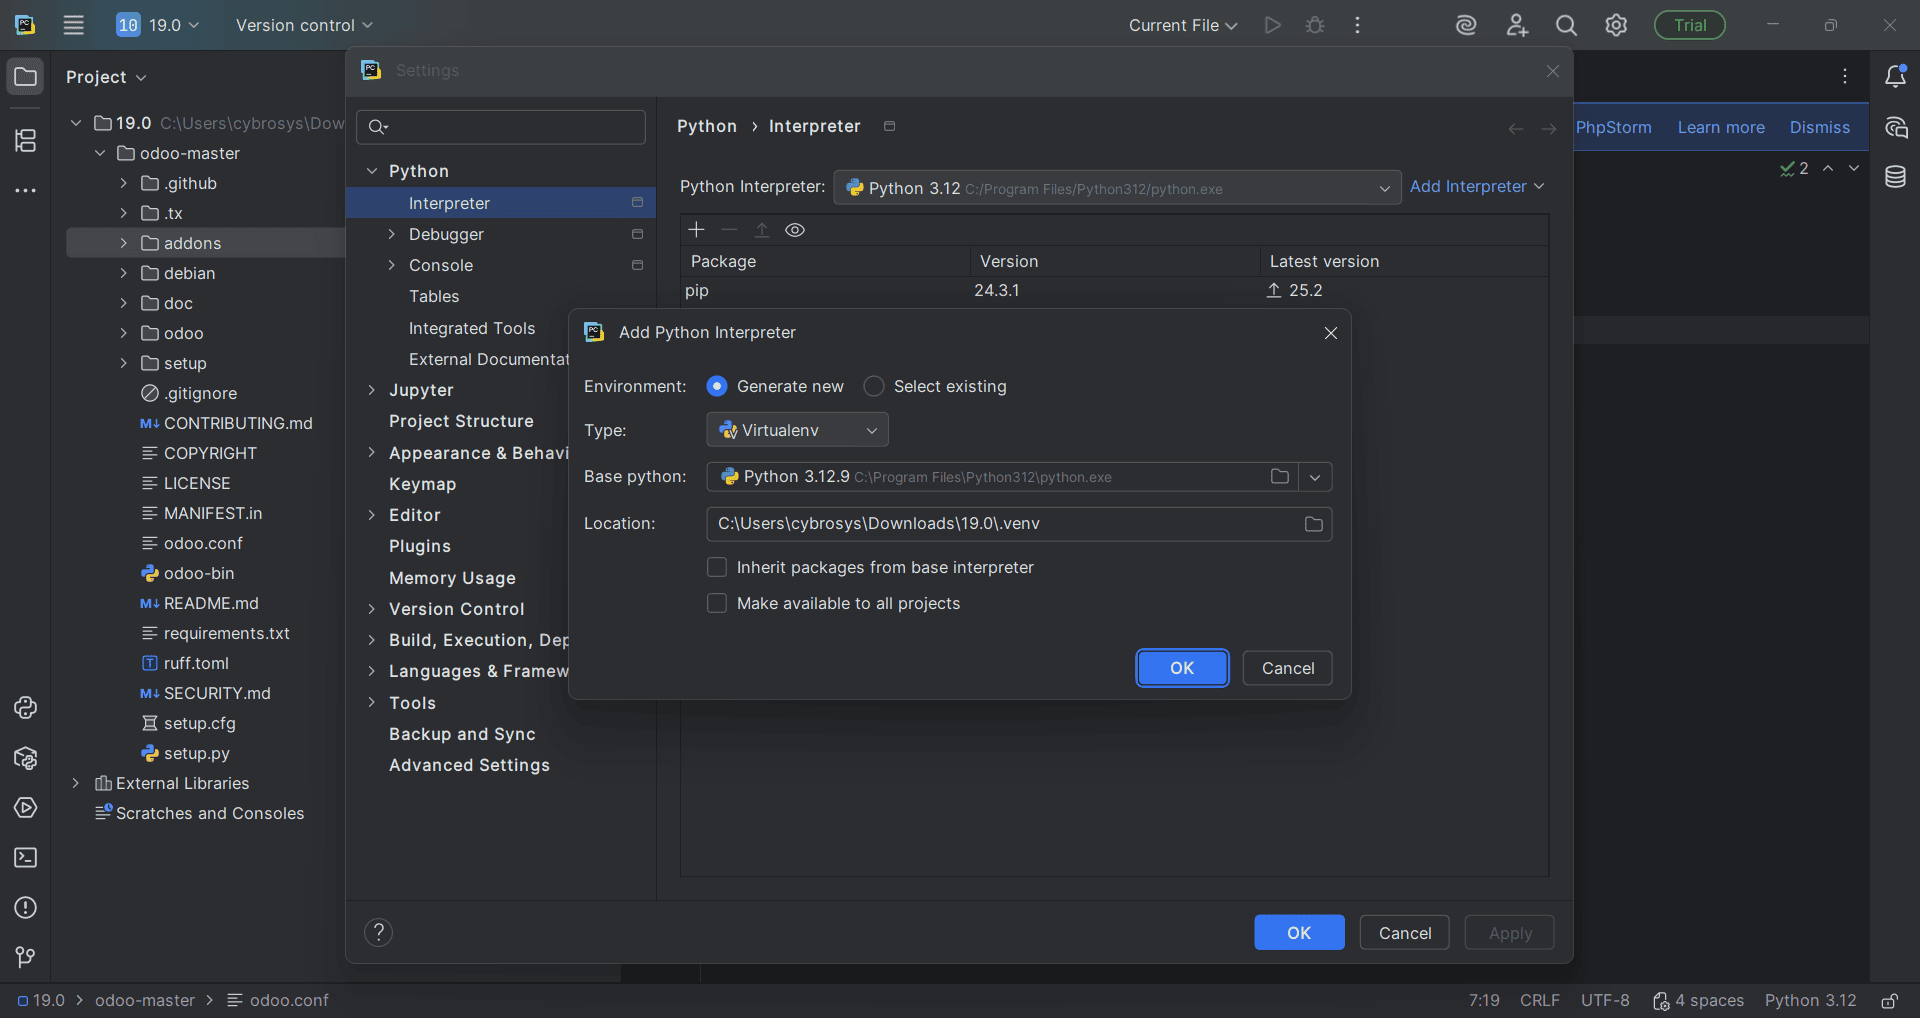Viewport: 1920px width, 1018px height.
Task: Open the AI Chat tool window icon
Action: (x=1895, y=127)
